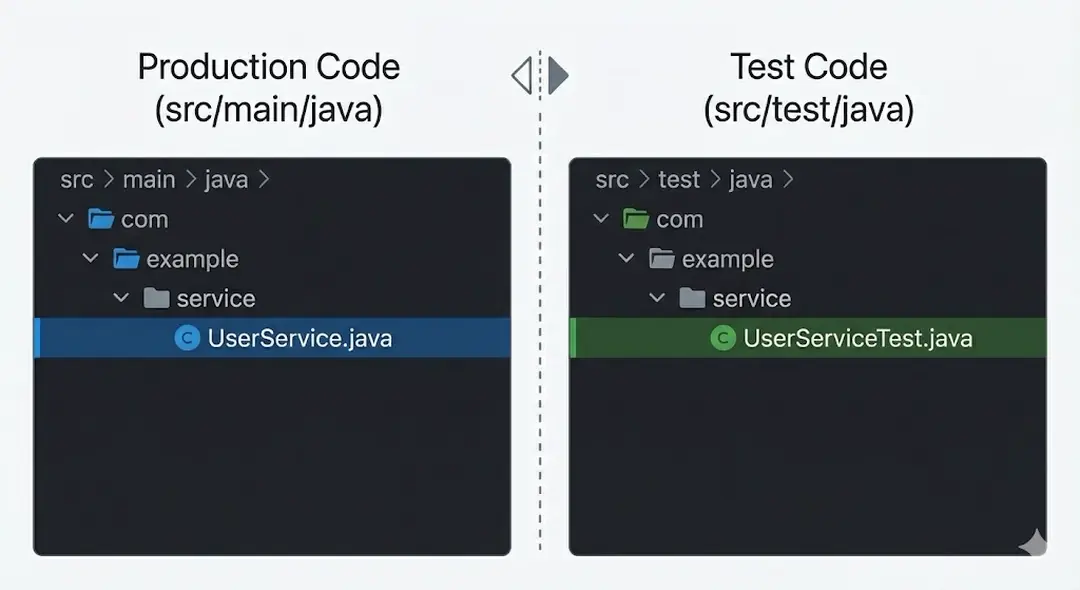Click the service folder icon under main
This screenshot has height=590, width=1080.
pyautogui.click(x=156, y=298)
